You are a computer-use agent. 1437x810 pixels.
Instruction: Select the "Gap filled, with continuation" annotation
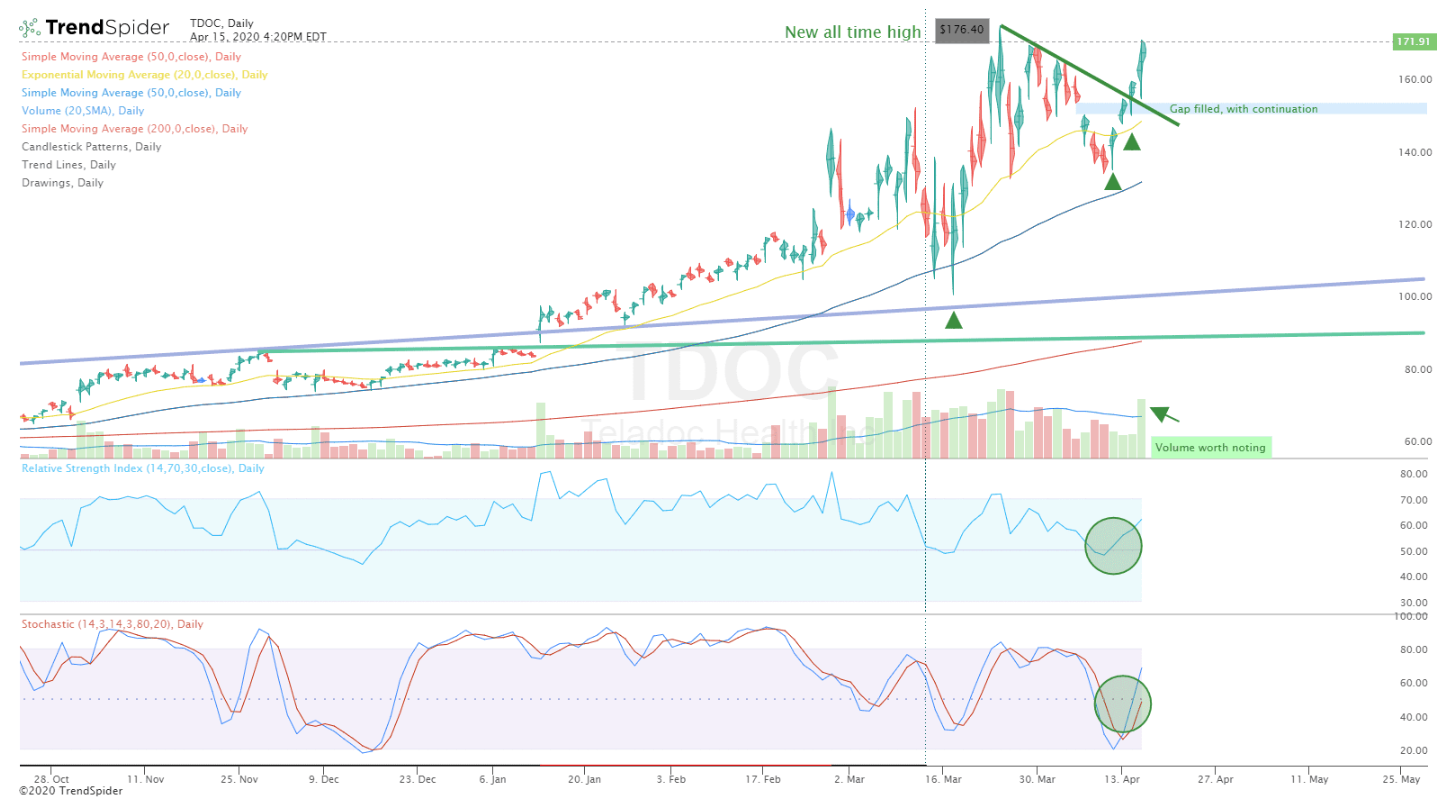click(1243, 109)
